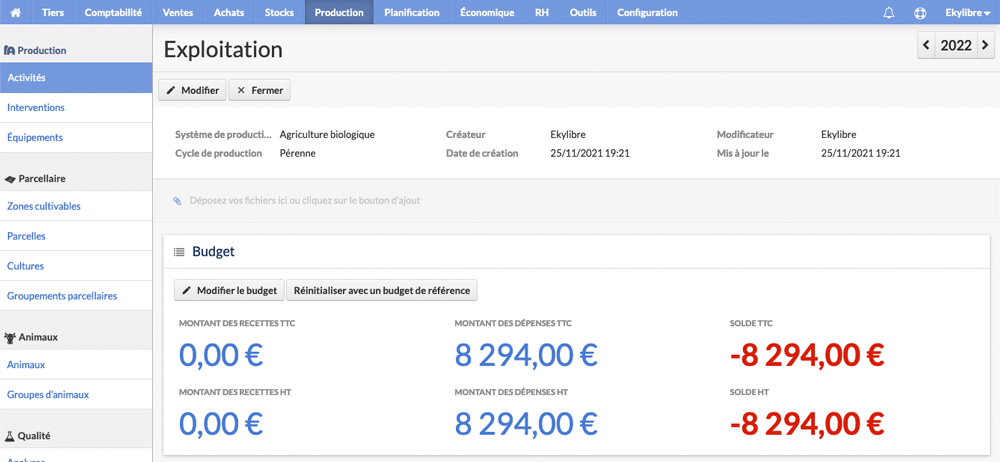Open the Ventes menu

[178, 12]
